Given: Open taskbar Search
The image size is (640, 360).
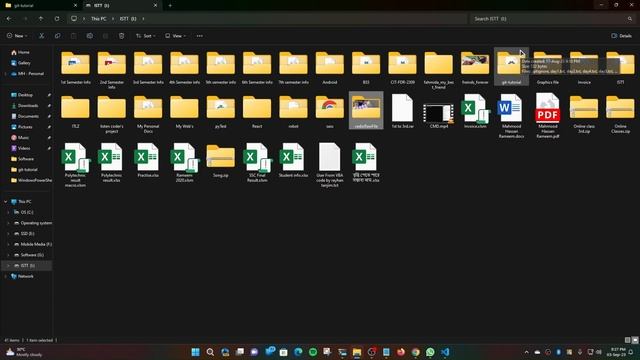Looking at the screenshot, I should pyautogui.click(x=210, y=352).
